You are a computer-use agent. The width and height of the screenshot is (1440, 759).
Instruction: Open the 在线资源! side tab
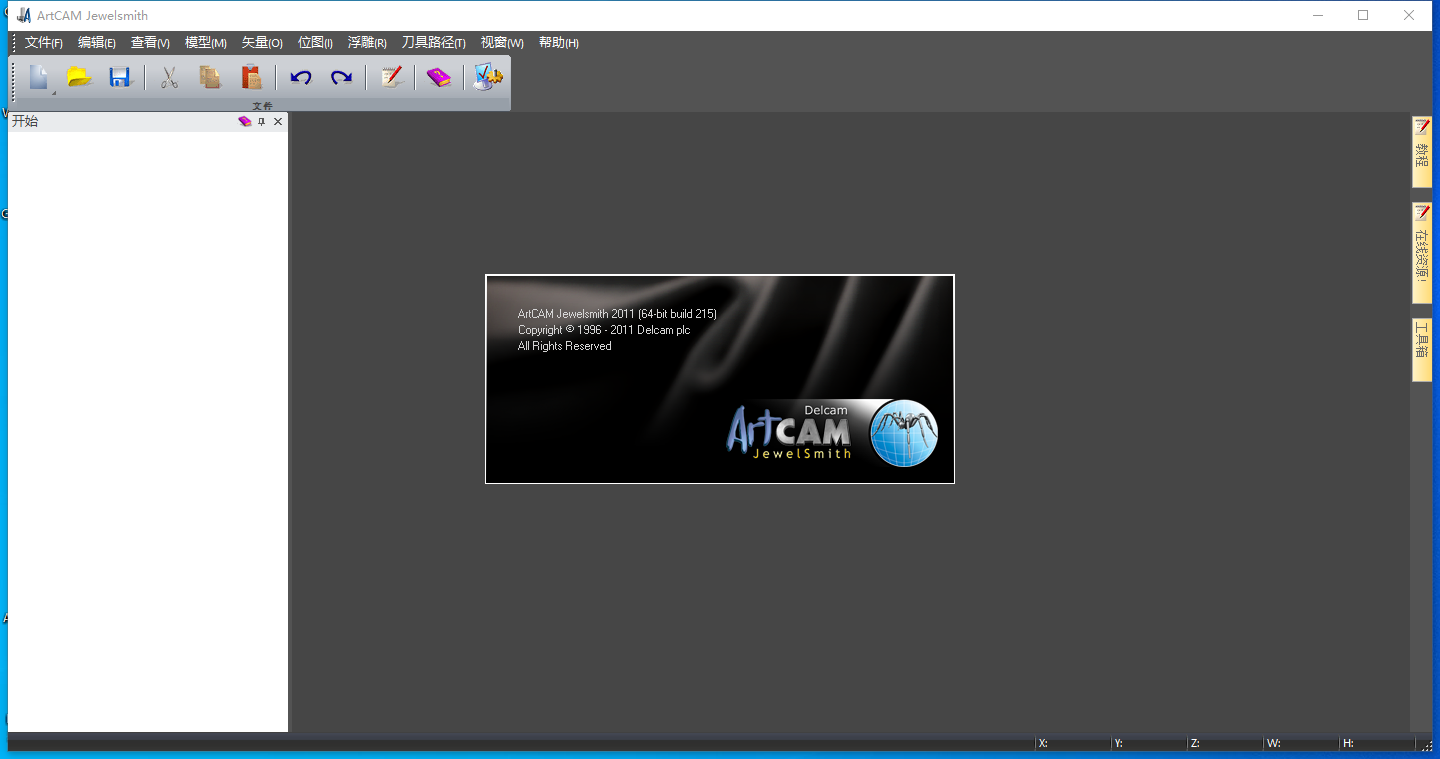(x=1422, y=253)
